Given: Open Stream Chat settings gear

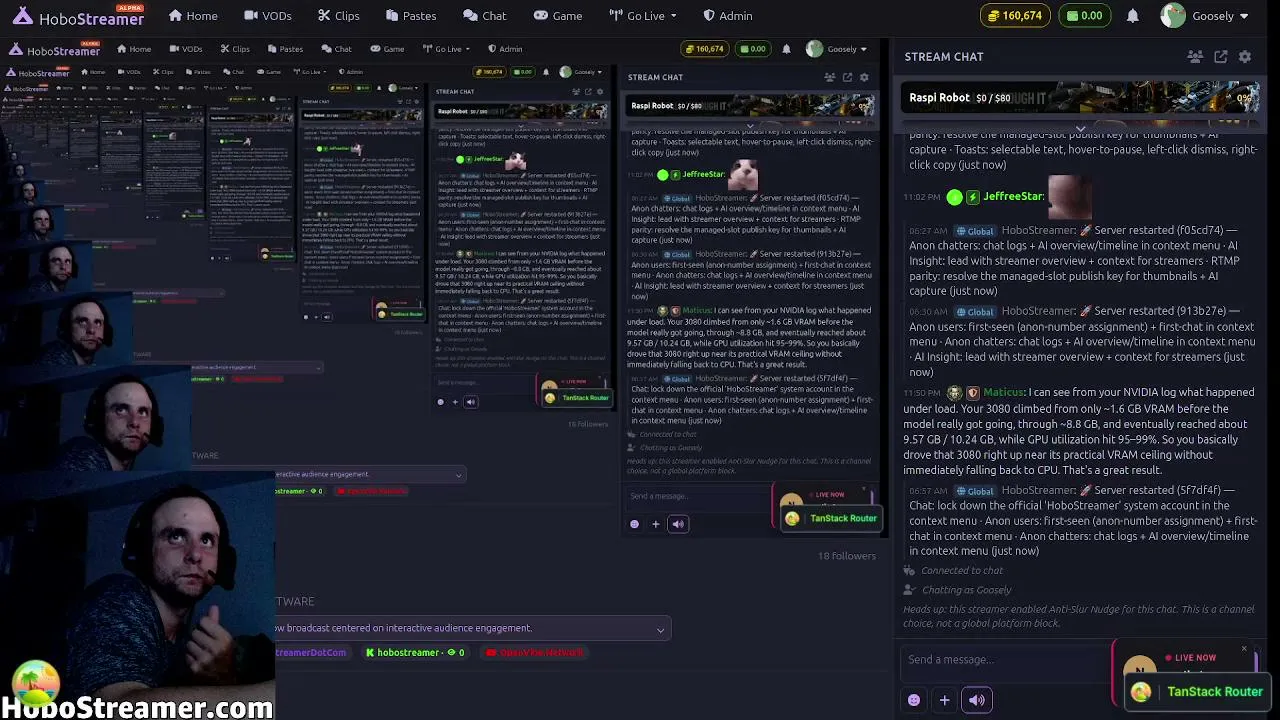Looking at the screenshot, I should click(1245, 57).
